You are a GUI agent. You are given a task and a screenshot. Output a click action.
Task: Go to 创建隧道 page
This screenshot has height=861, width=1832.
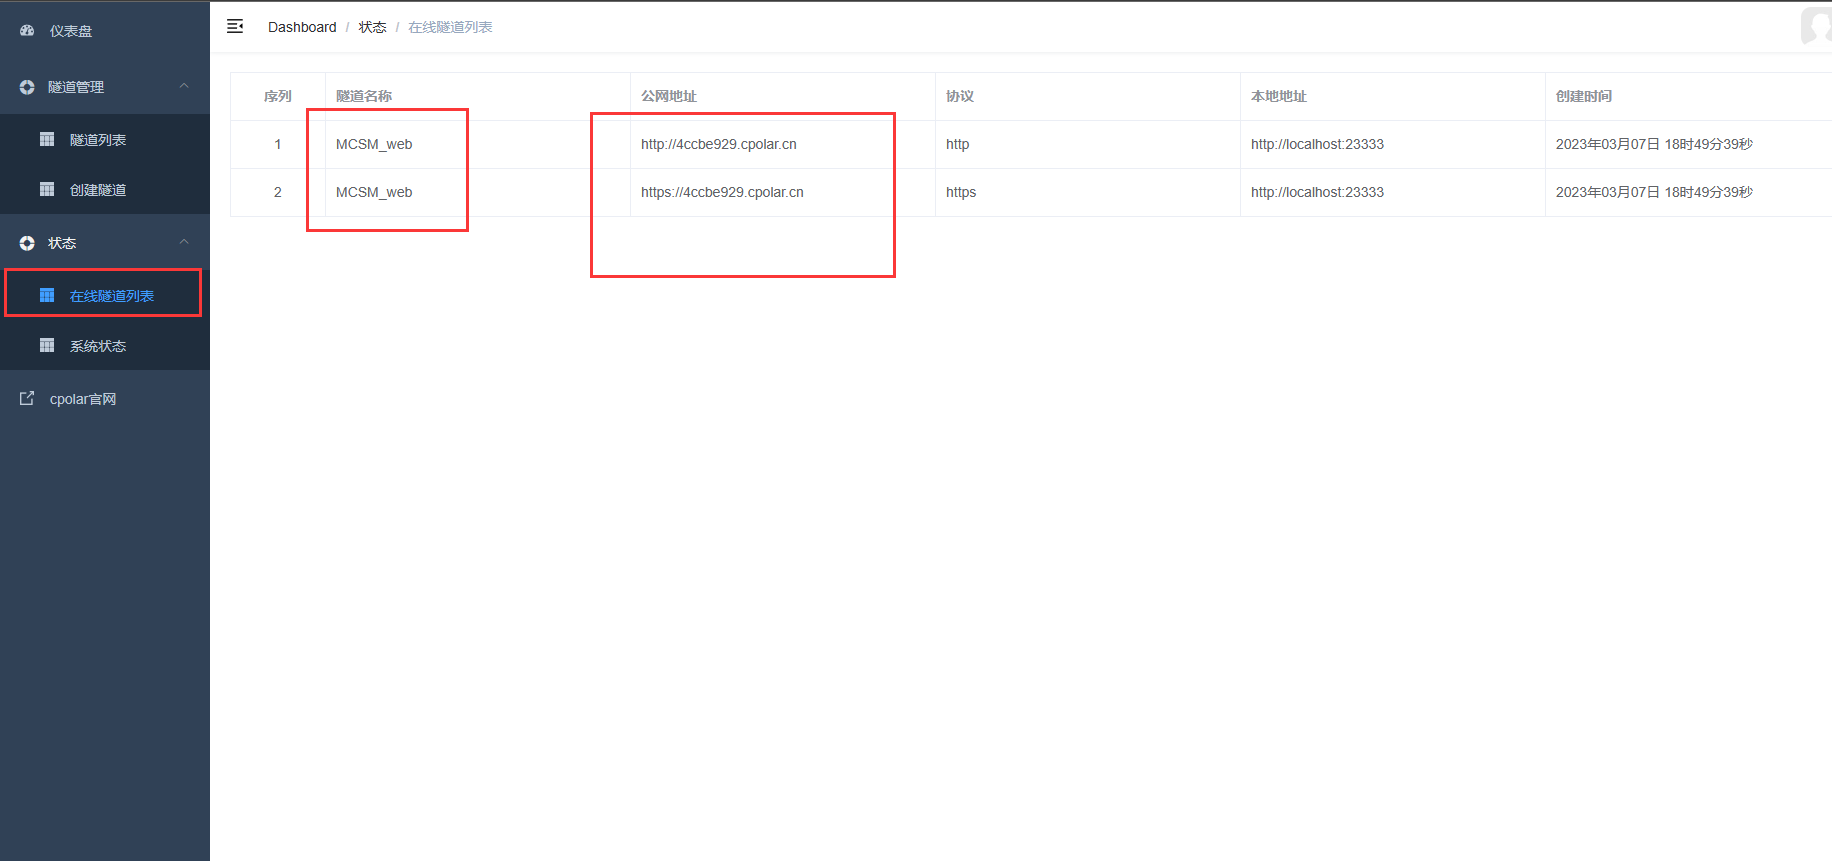click(98, 190)
